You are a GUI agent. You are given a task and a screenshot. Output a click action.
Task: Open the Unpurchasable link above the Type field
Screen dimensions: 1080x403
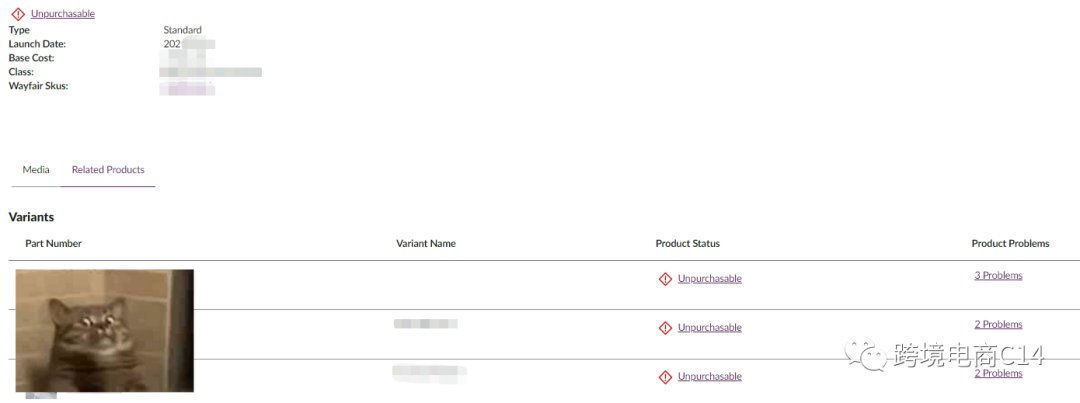[x=63, y=14]
